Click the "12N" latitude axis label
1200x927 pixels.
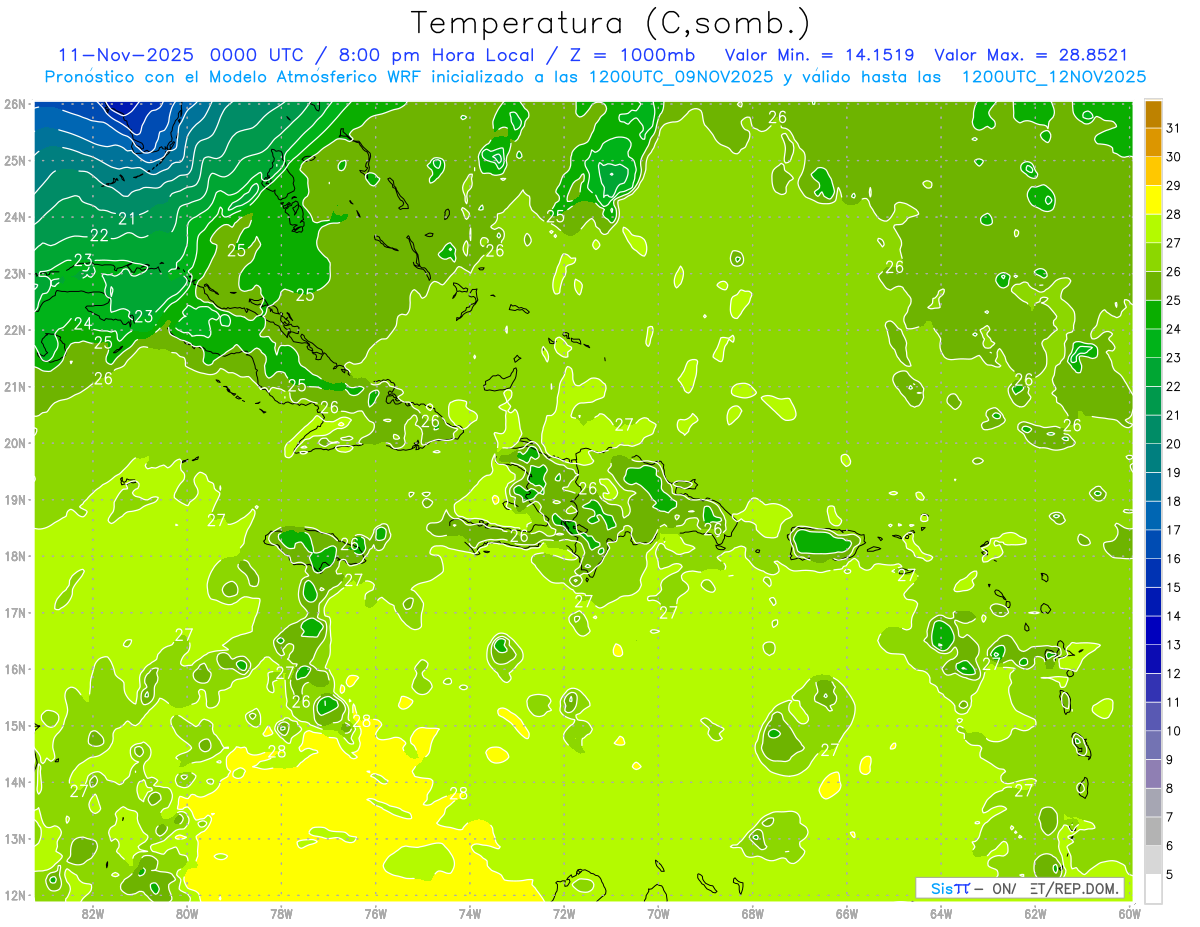point(14,896)
